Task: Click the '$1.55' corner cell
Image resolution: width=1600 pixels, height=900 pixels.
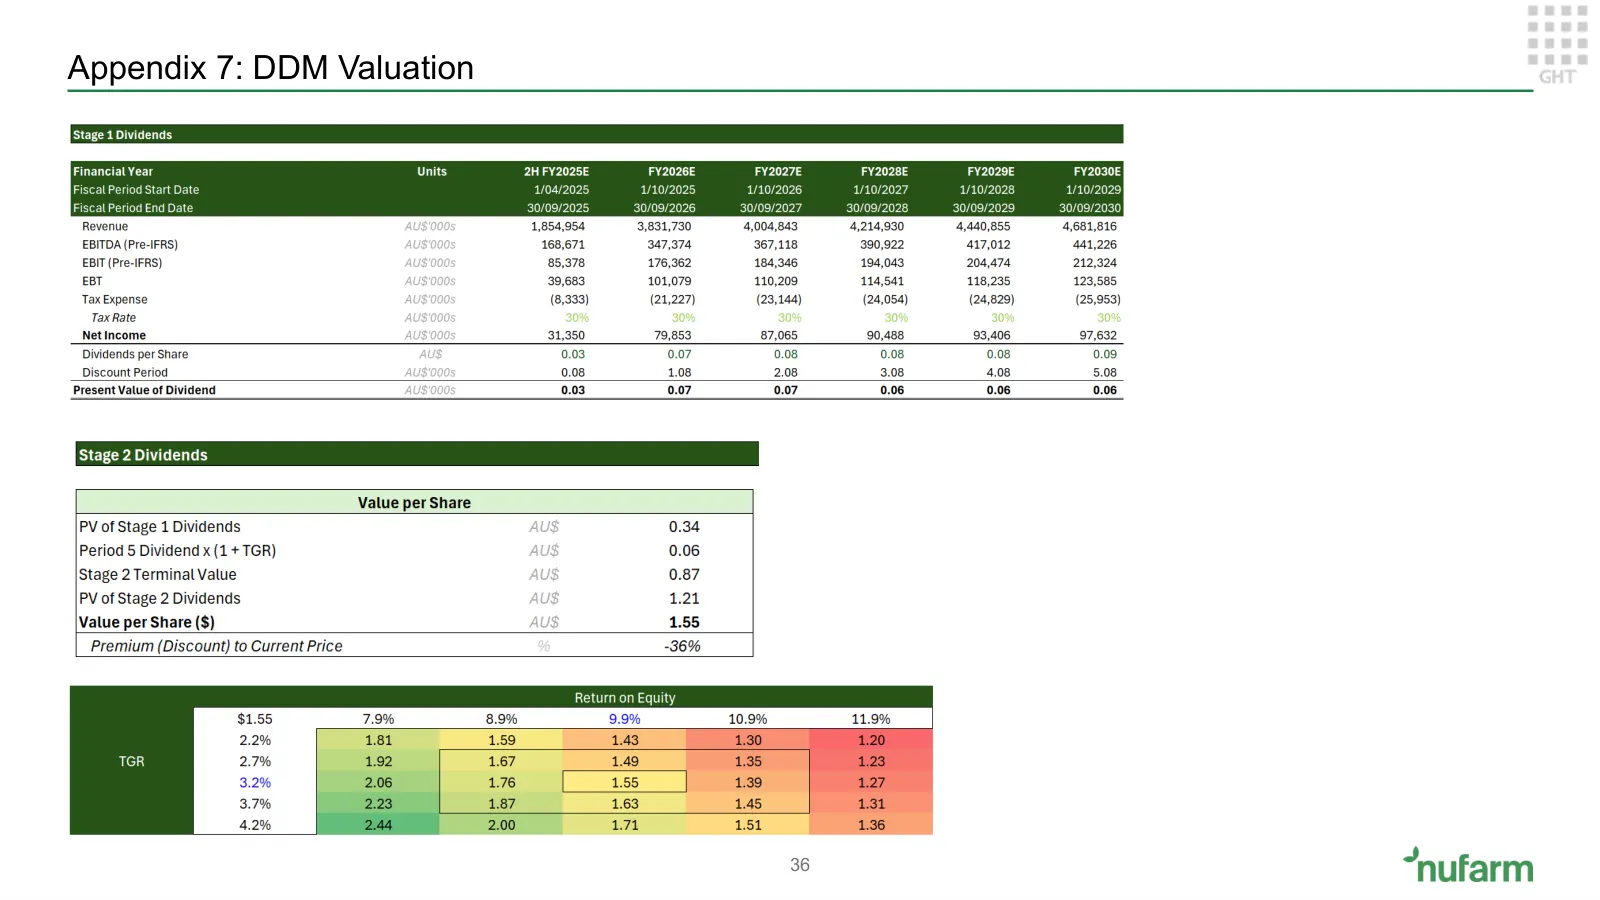Action: click(255, 719)
